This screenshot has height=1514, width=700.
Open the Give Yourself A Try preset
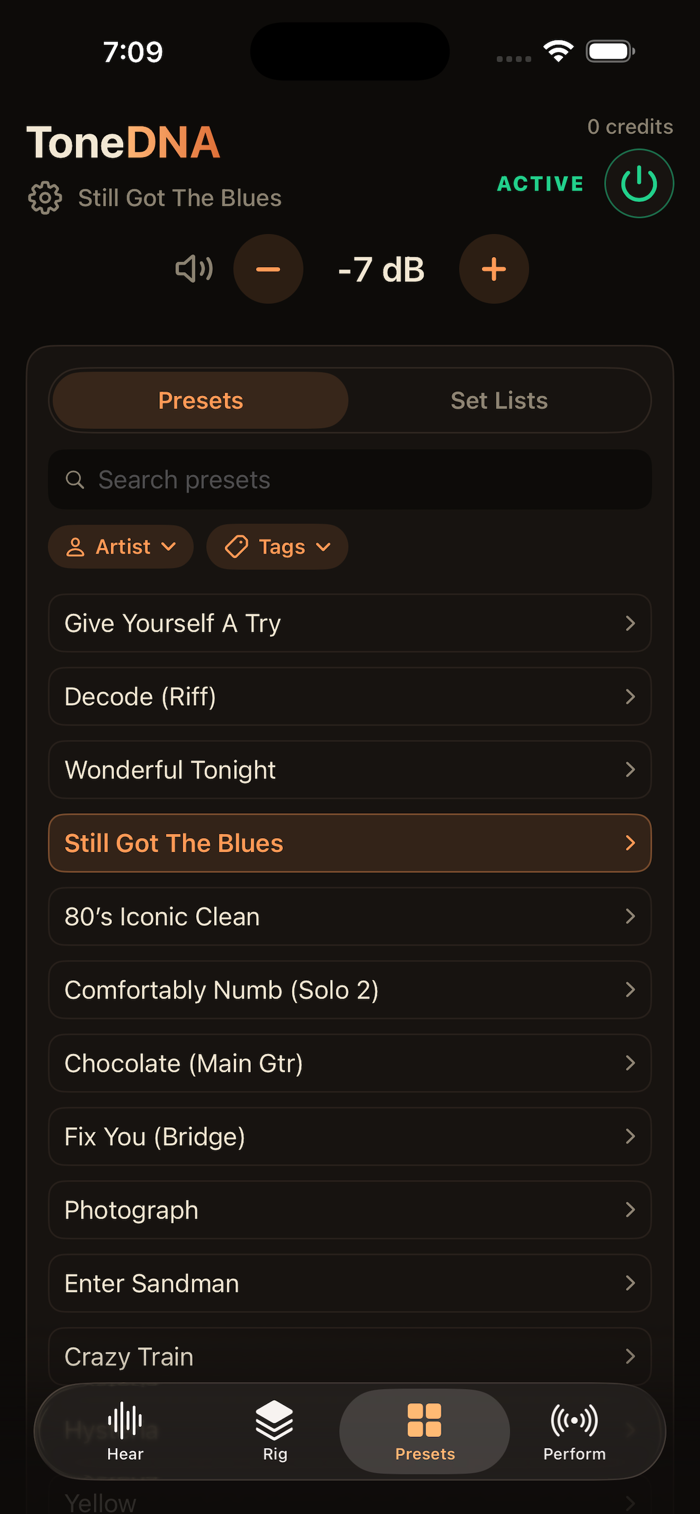350,623
